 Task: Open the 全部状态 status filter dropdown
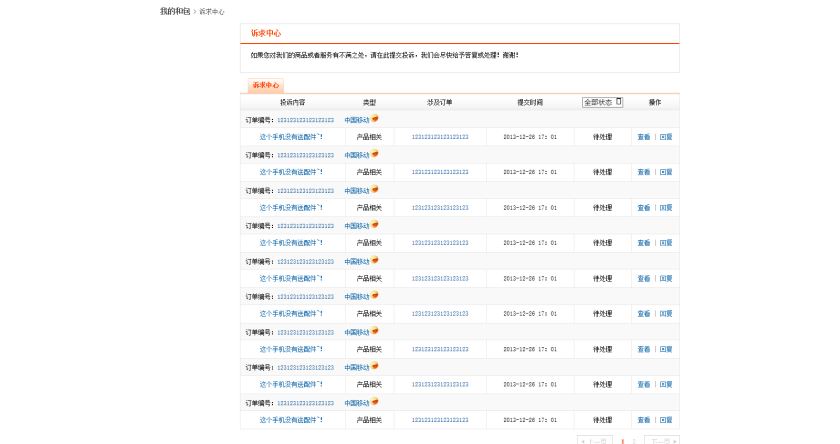[x=603, y=102]
